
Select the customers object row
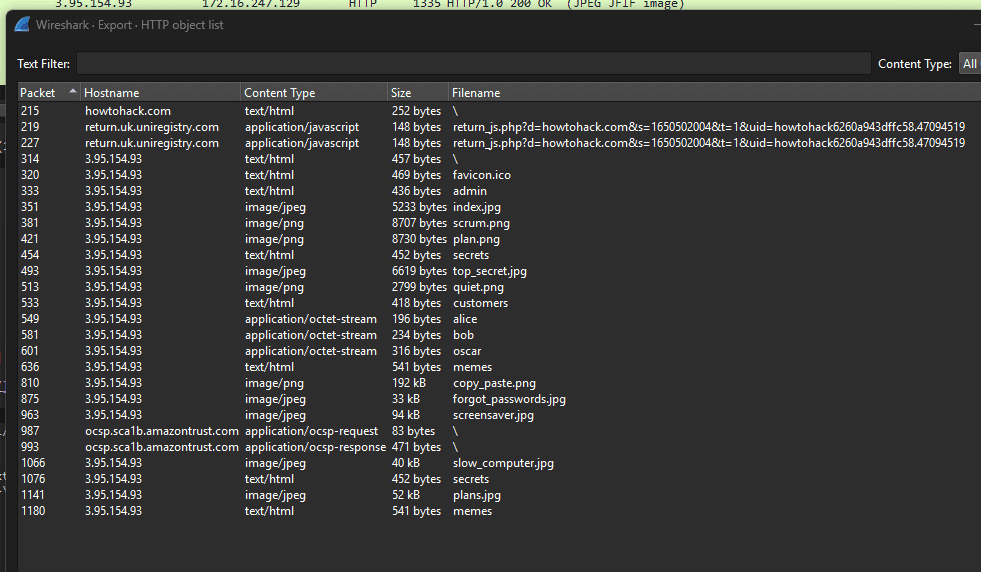click(x=499, y=303)
